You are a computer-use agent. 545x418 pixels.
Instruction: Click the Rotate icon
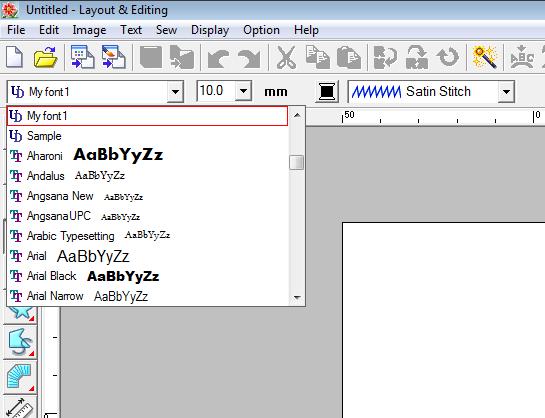[x=448, y=57]
